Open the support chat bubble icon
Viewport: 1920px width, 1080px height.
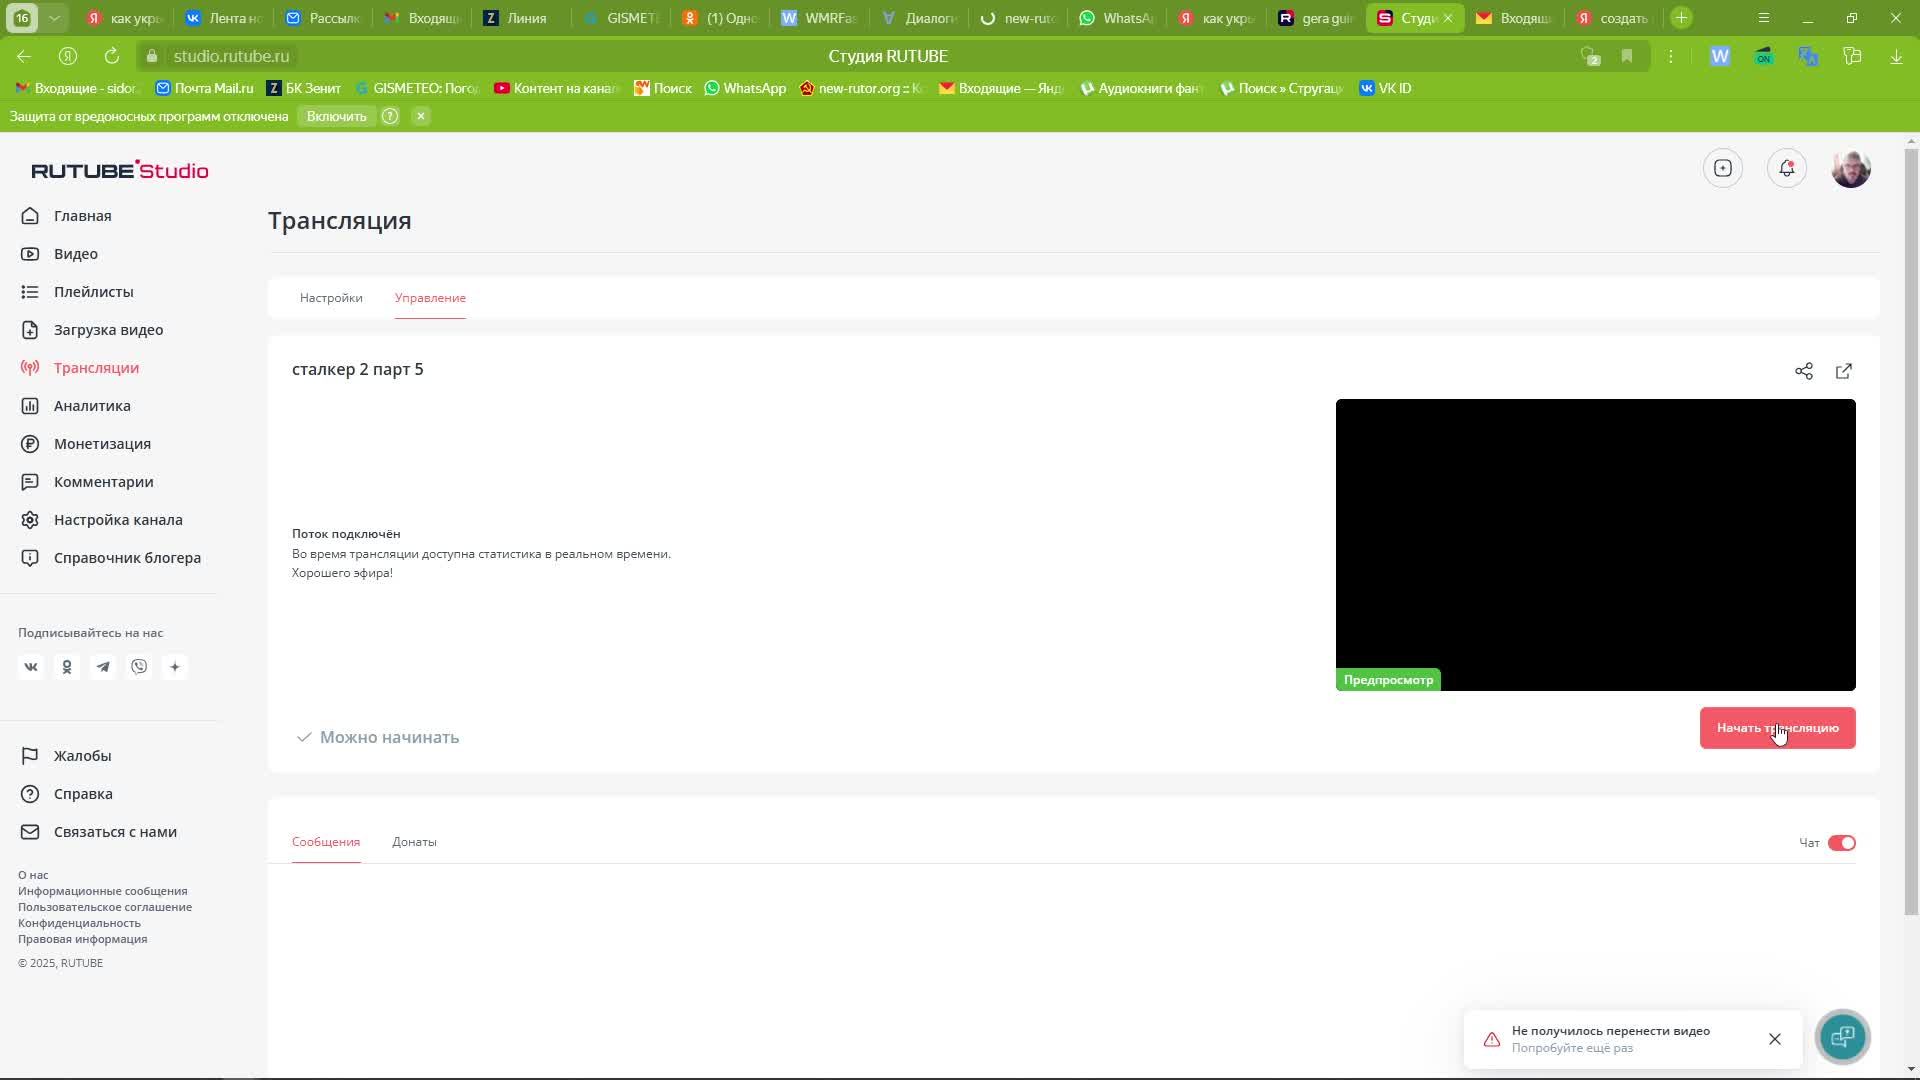[1842, 1037]
